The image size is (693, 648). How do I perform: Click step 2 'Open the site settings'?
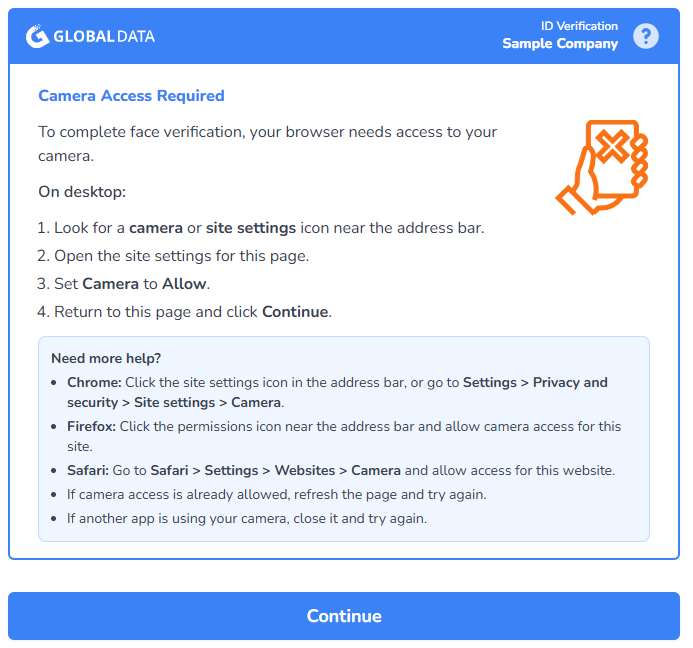pos(173,256)
